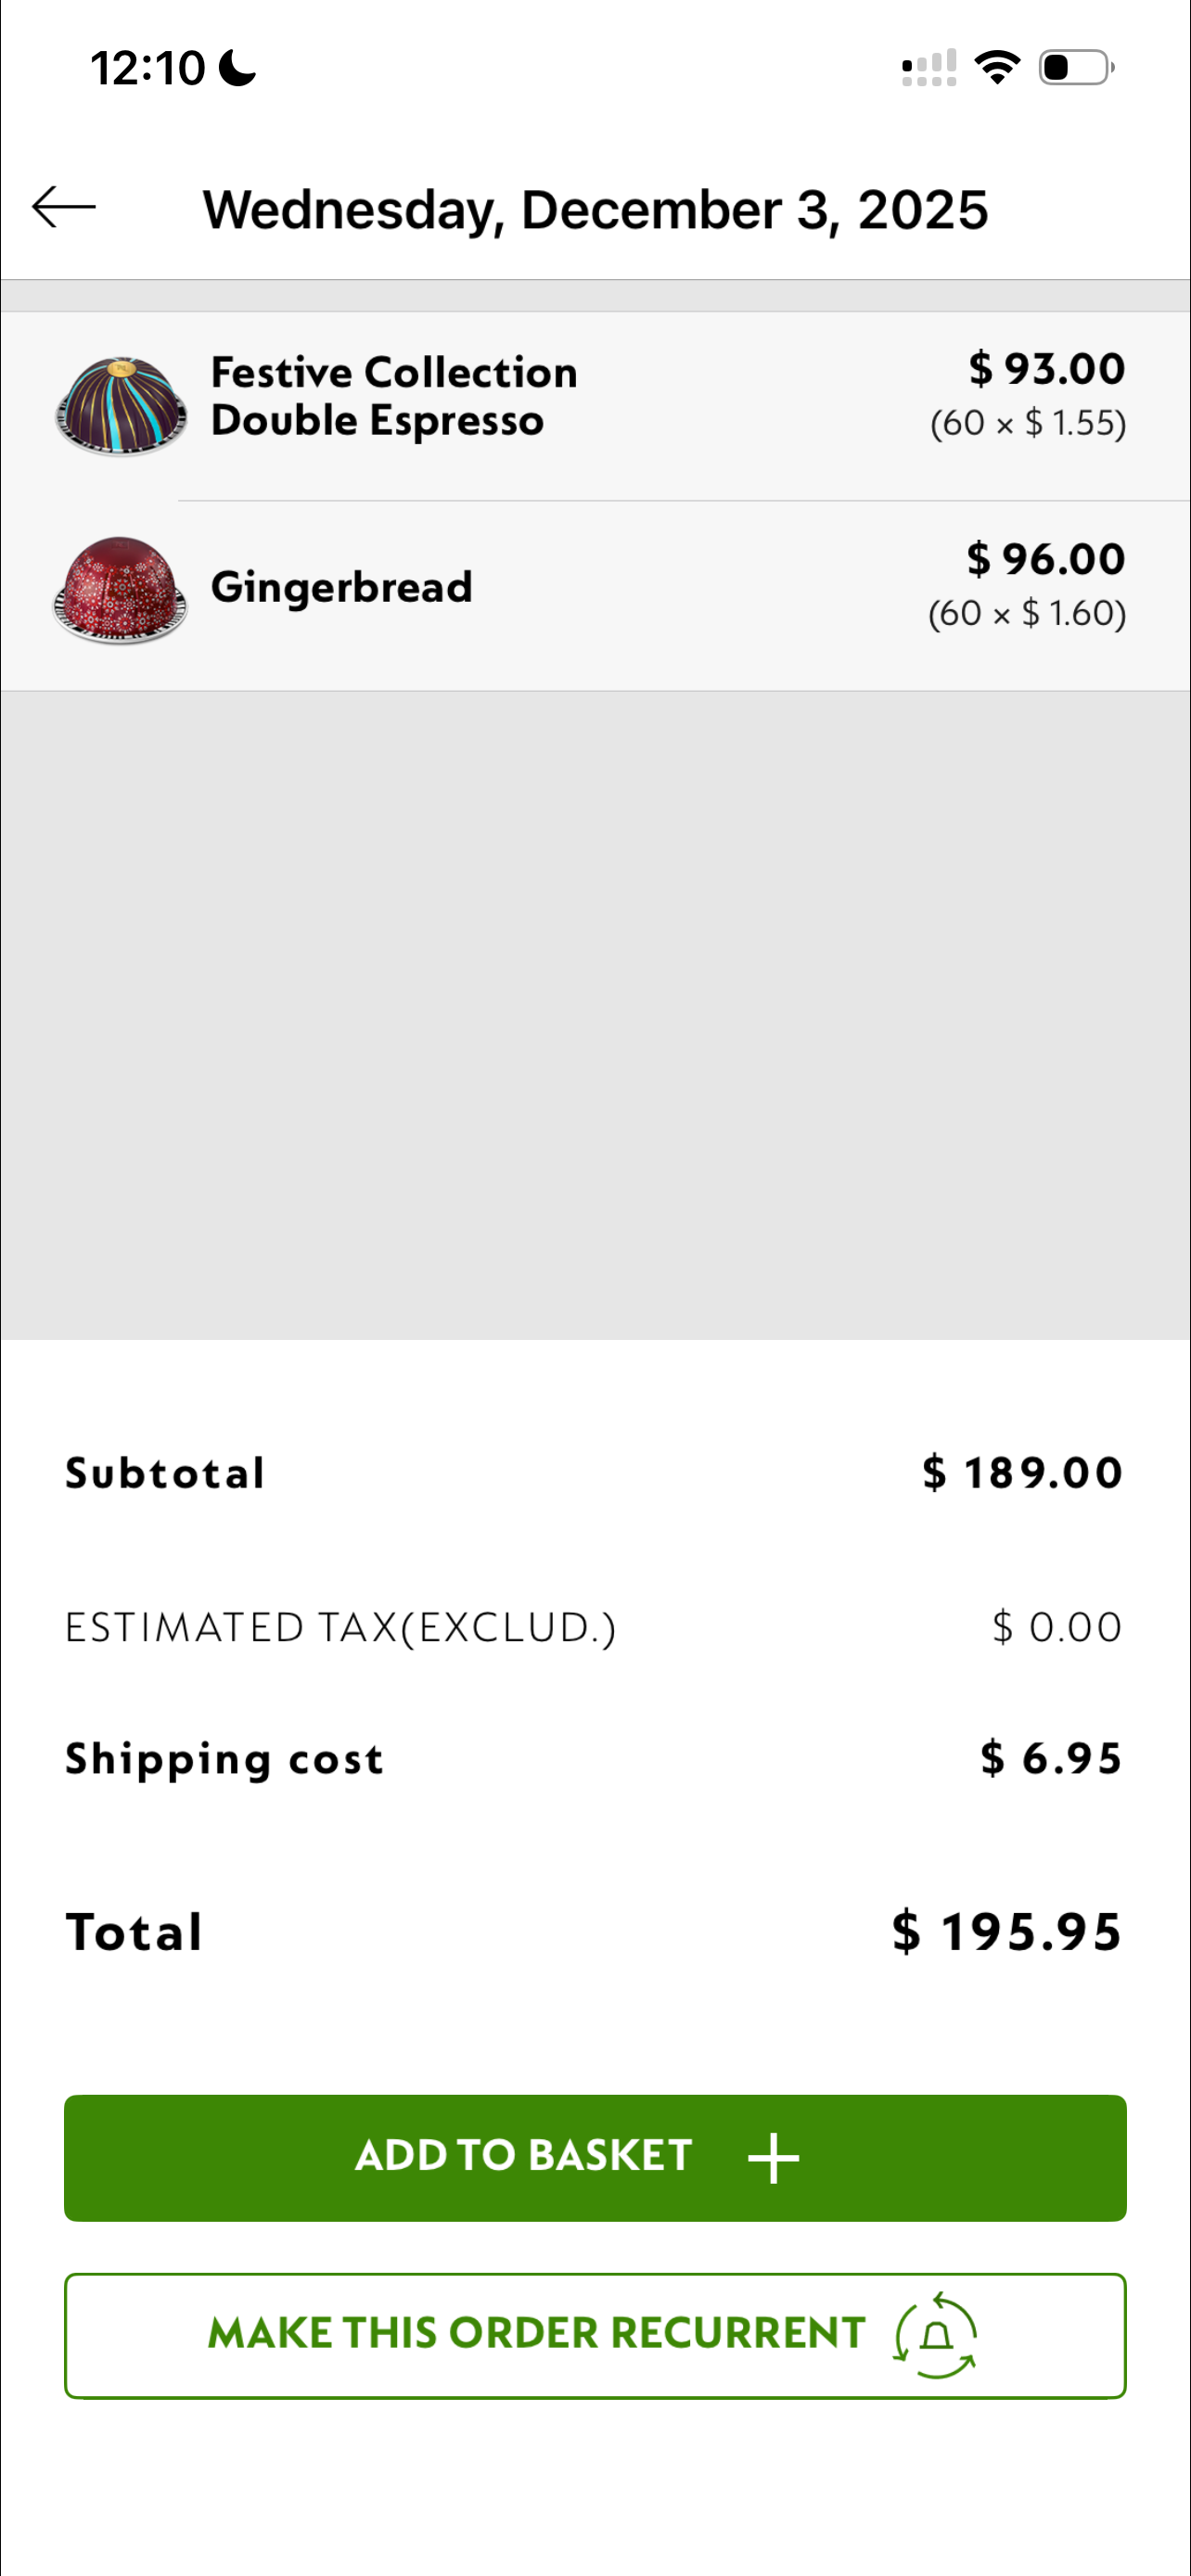1191x2576 pixels.
Task: Tap the Wi-Fi status icon
Action: click(x=997, y=68)
